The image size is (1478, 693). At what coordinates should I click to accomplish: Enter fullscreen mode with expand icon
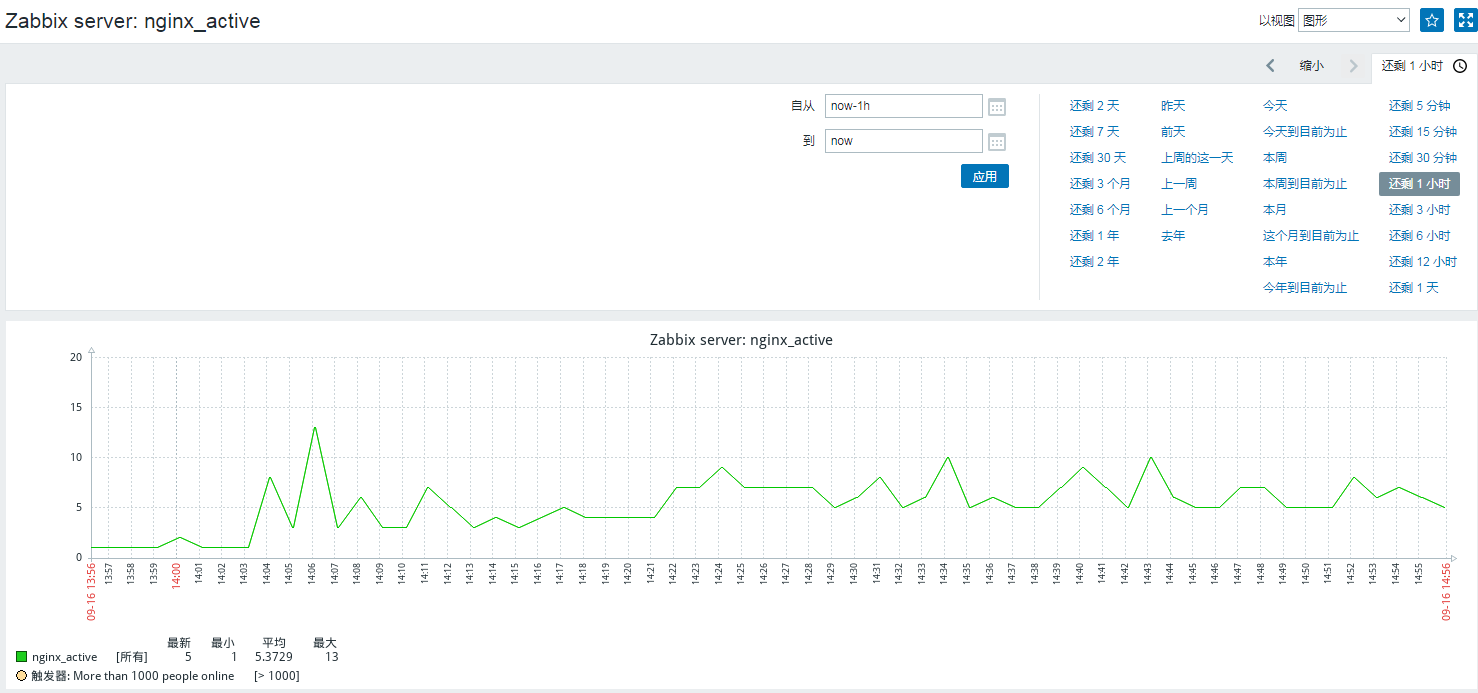(1465, 20)
